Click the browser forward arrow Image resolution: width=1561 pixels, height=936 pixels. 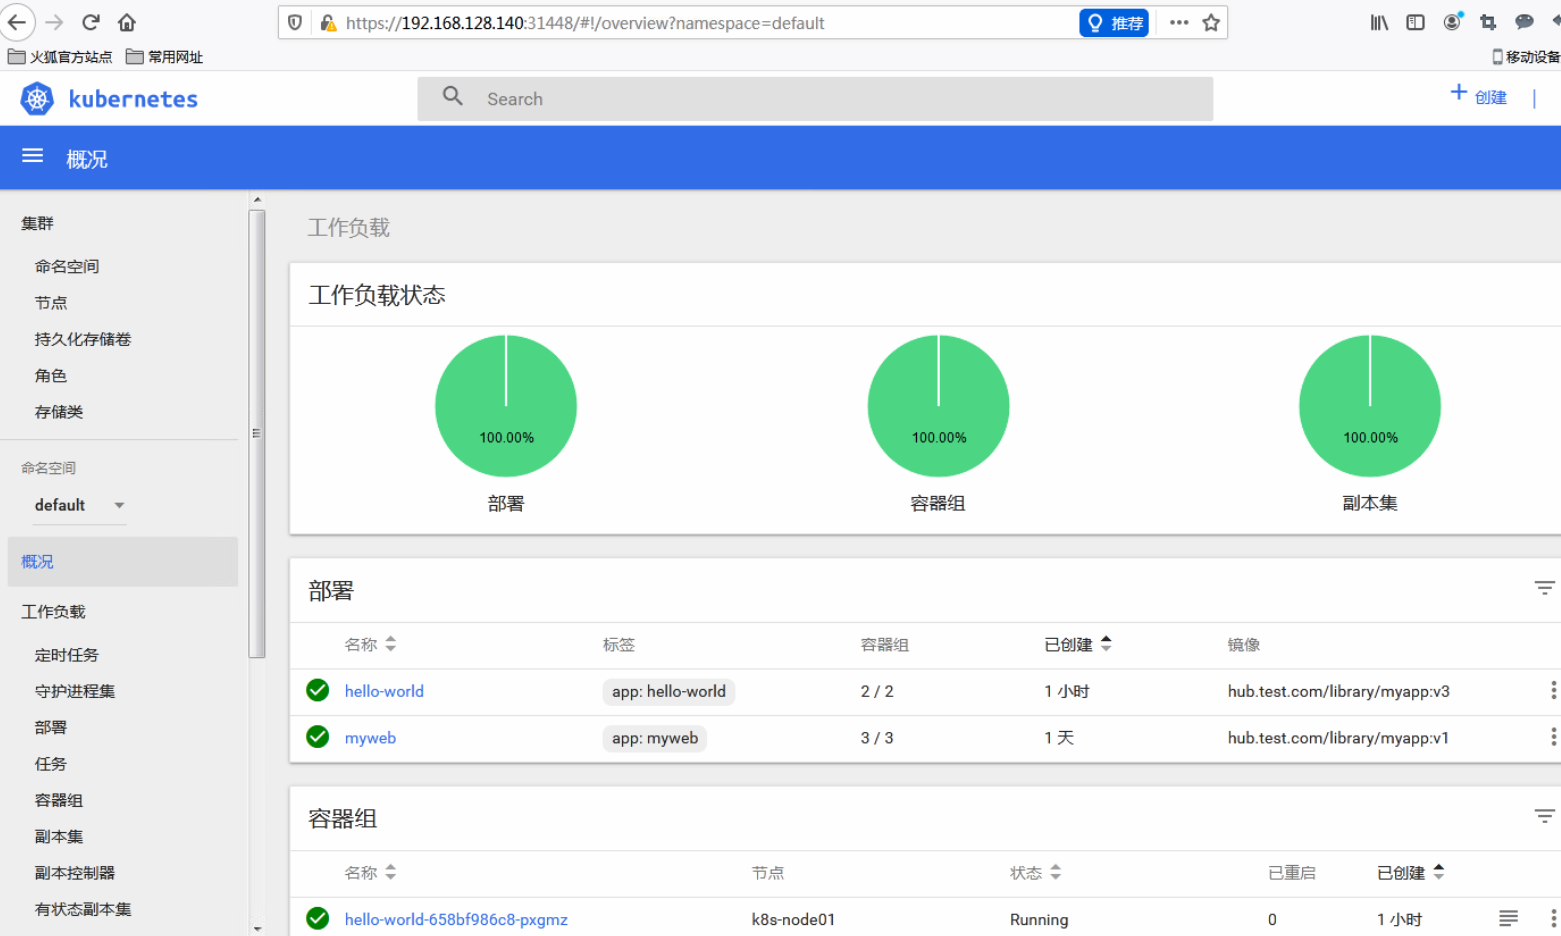pyautogui.click(x=54, y=22)
